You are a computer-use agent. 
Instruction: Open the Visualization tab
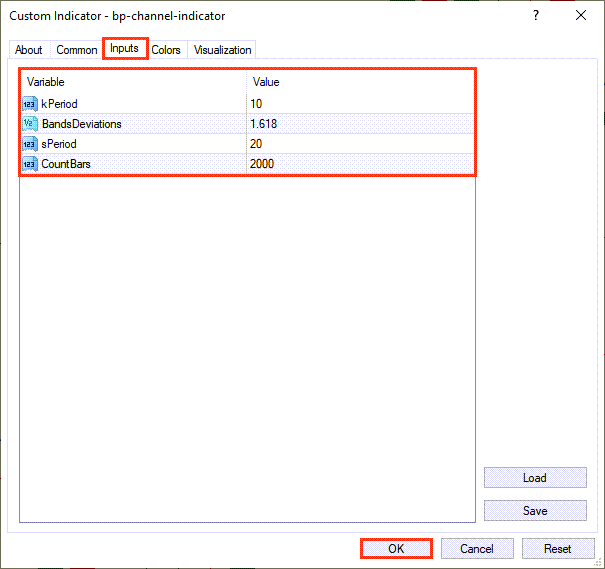(x=223, y=50)
